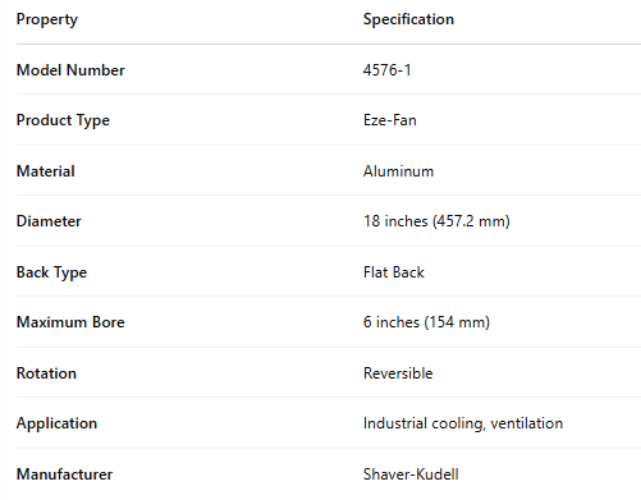Select the Diameter row label
The width and height of the screenshot is (641, 500).
(48, 221)
